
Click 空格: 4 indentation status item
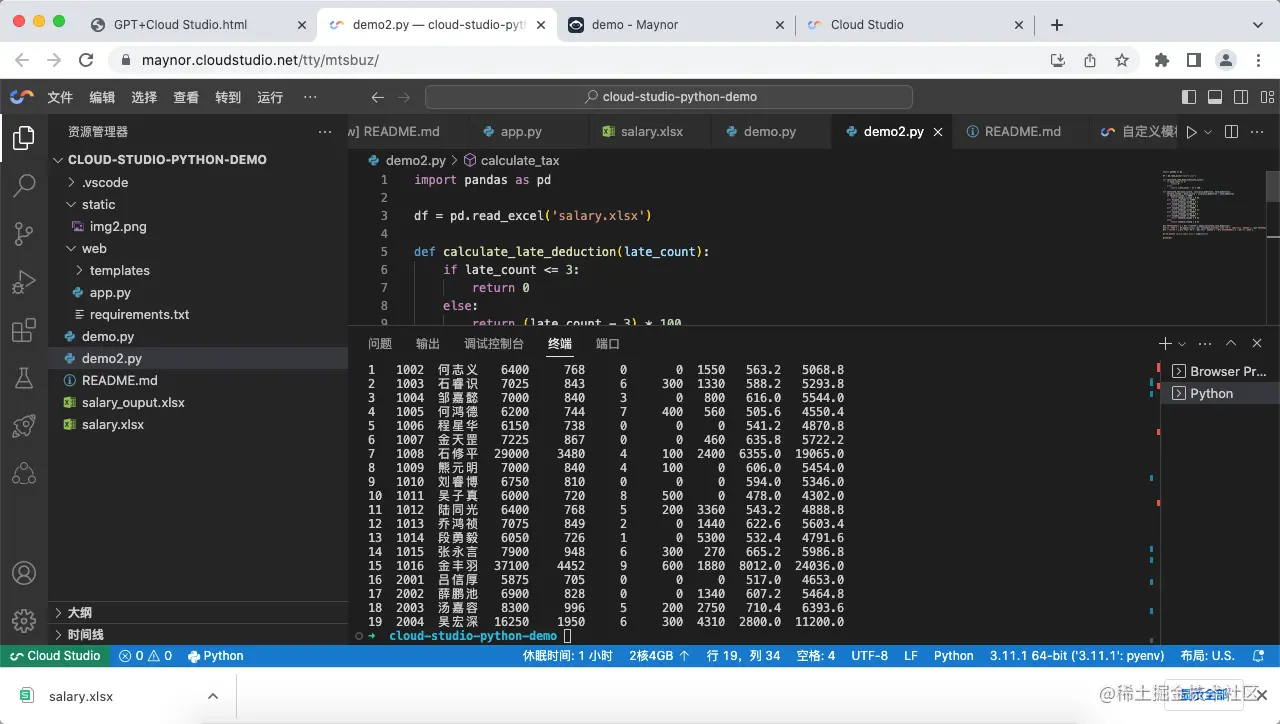(x=816, y=656)
